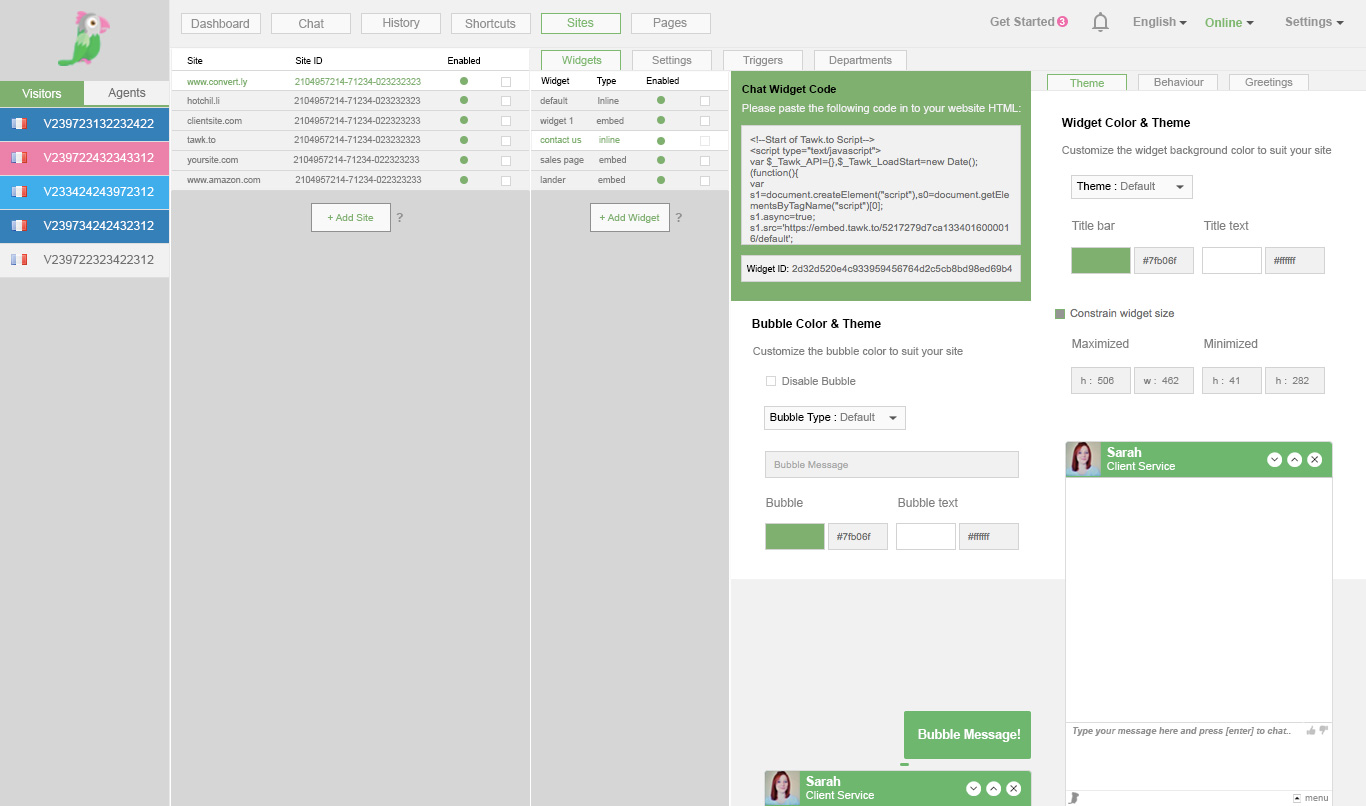Expand the Bubble Type dropdown

point(835,417)
